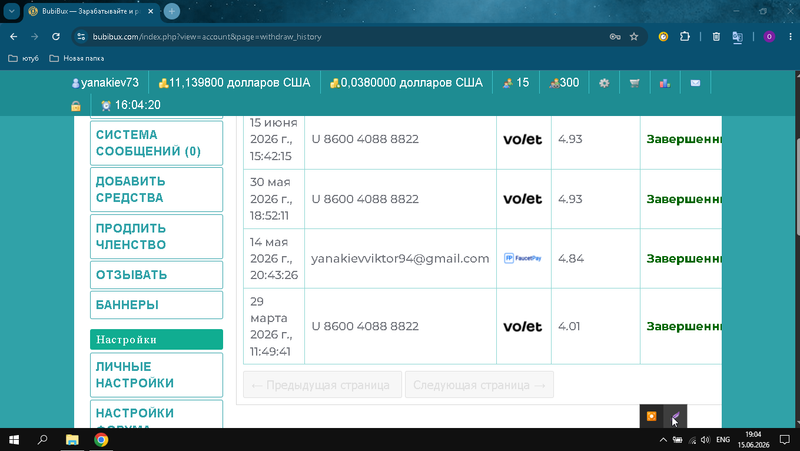
Task: Open the Windows Start menu
Action: (14, 440)
